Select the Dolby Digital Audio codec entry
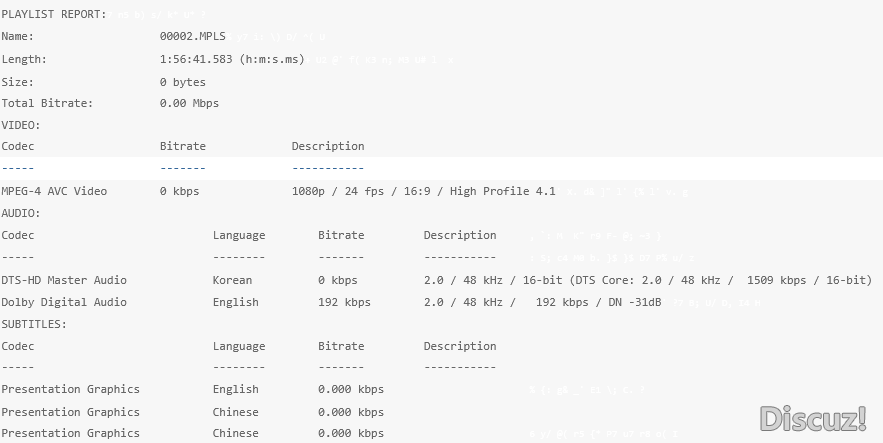883x443 pixels. [x=64, y=302]
